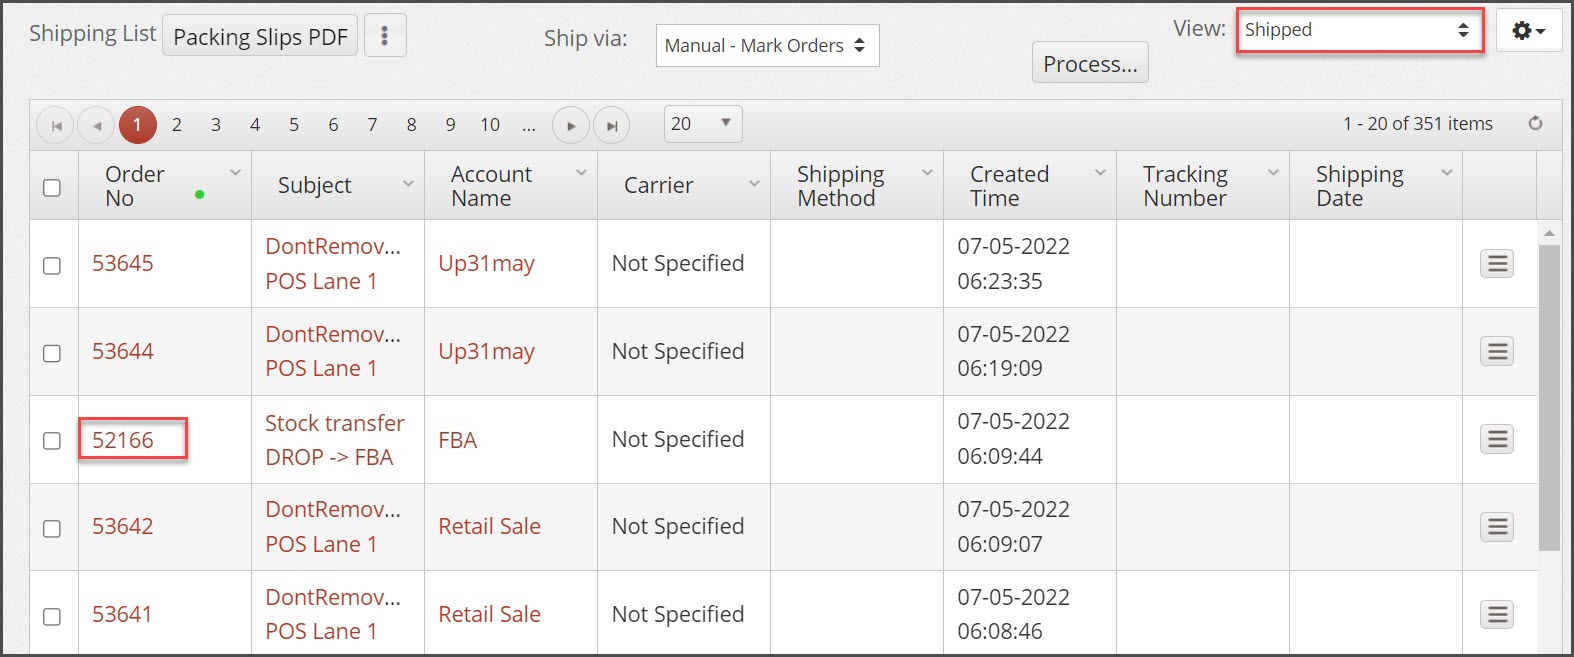The width and height of the screenshot is (1574, 657).
Task: Go to page 2
Action: click(x=177, y=125)
